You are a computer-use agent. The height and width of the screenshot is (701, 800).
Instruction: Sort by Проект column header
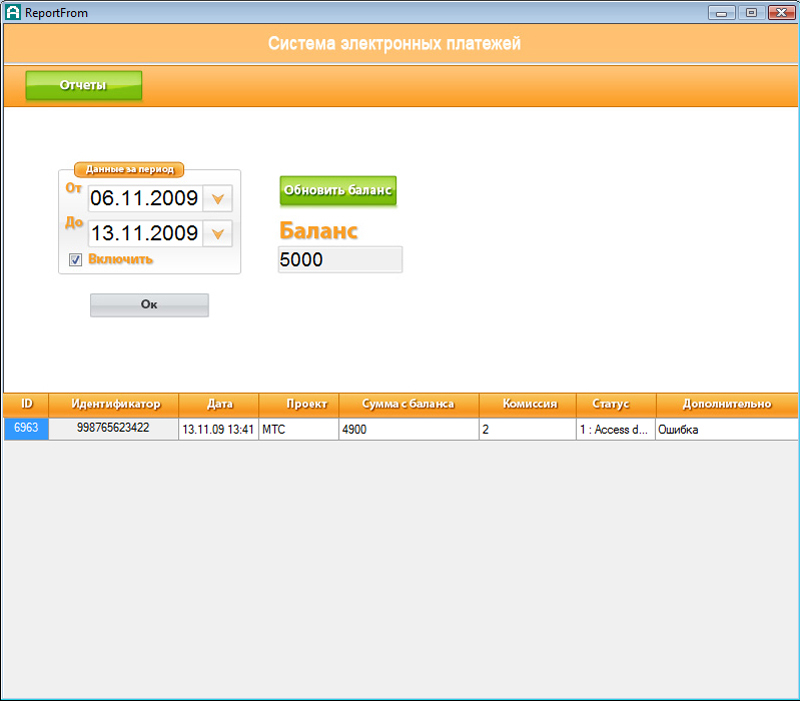[x=299, y=404]
